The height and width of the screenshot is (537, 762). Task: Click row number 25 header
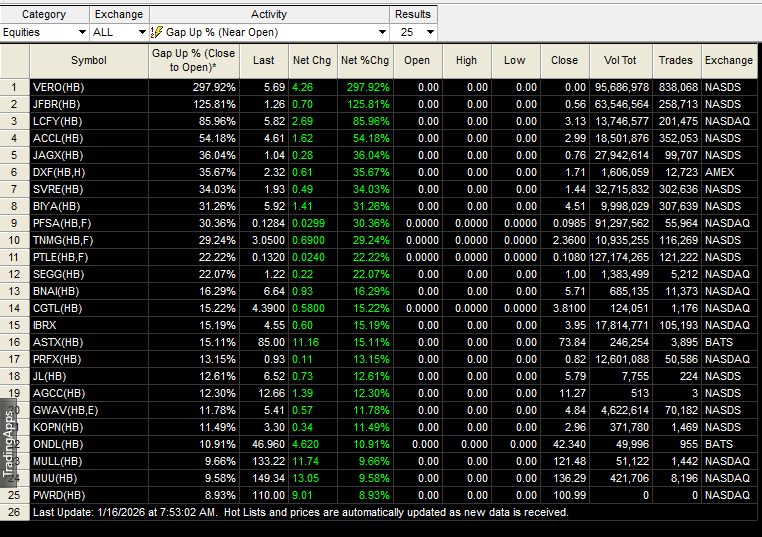[x=15, y=496]
